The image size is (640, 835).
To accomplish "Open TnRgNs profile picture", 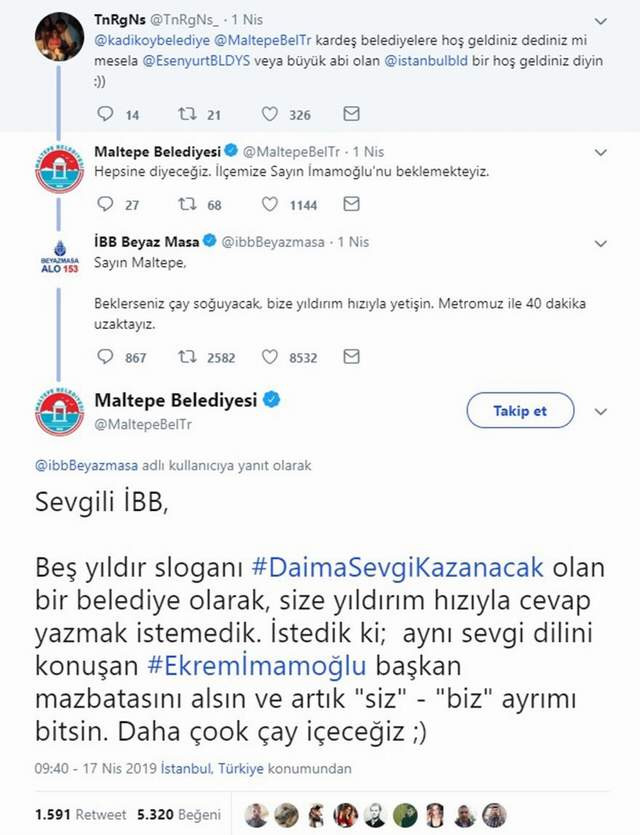I will coord(59,37).
